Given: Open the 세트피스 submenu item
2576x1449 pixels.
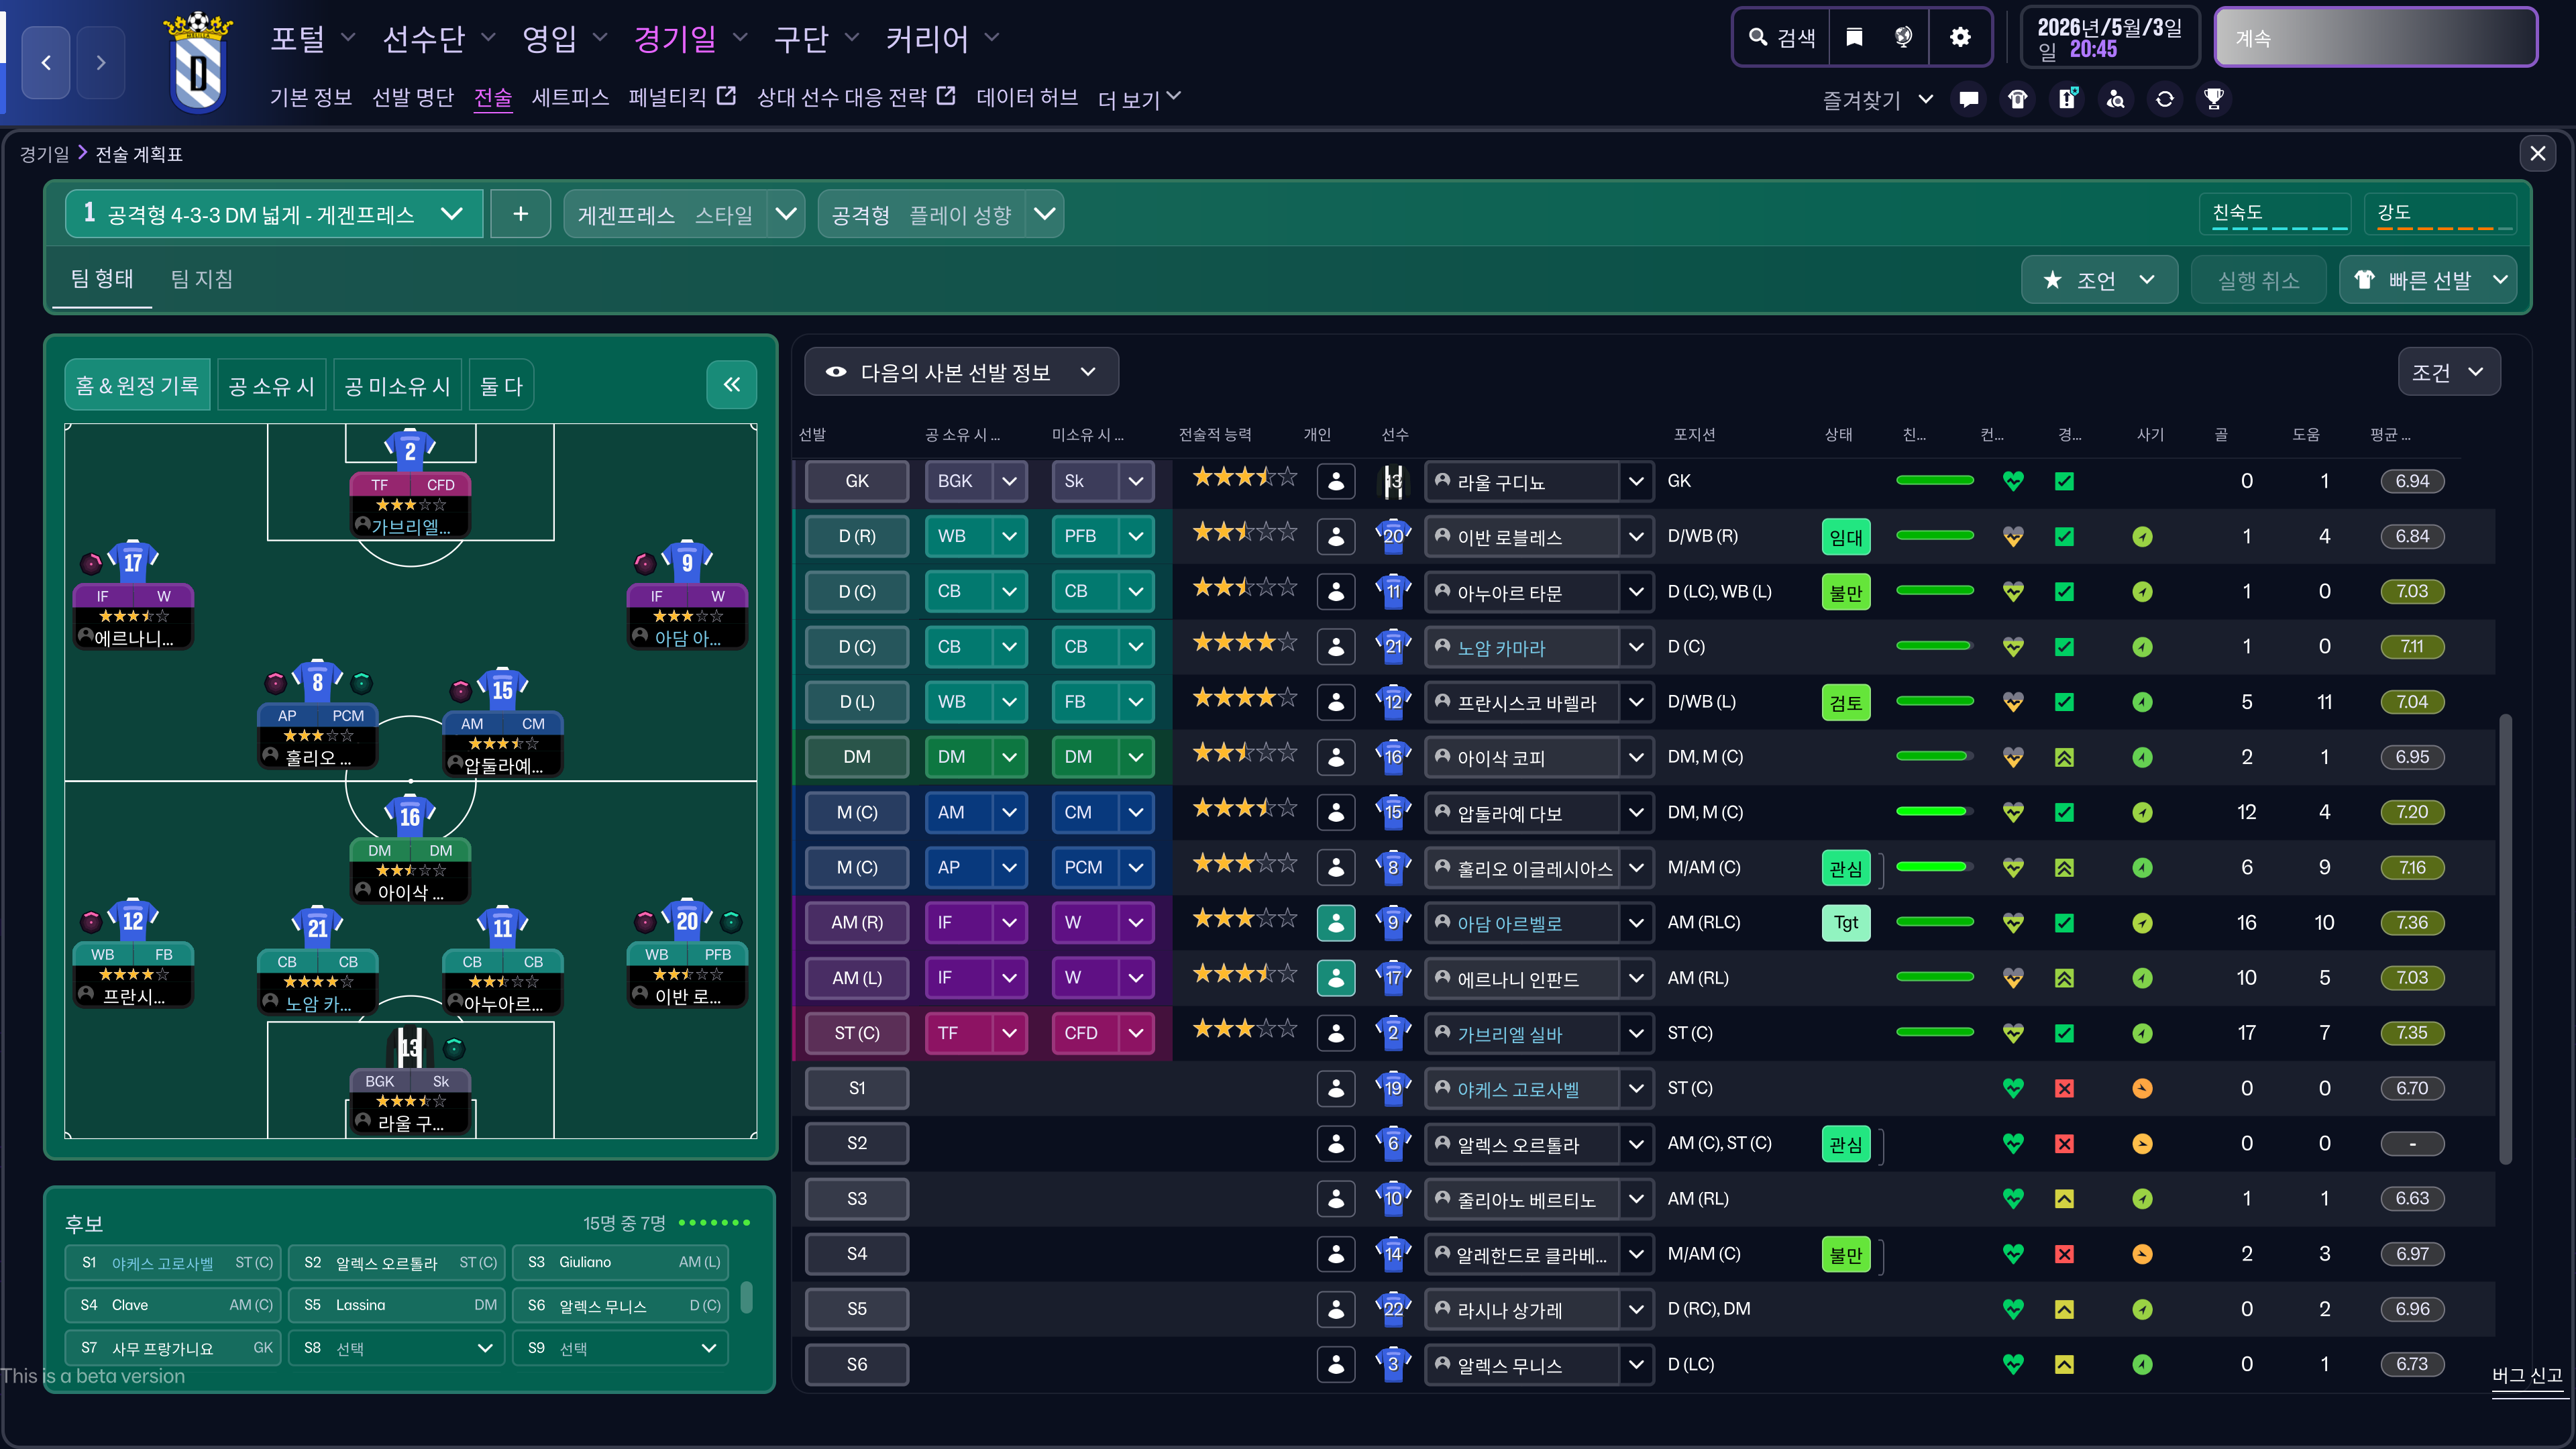Looking at the screenshot, I should coord(570,98).
